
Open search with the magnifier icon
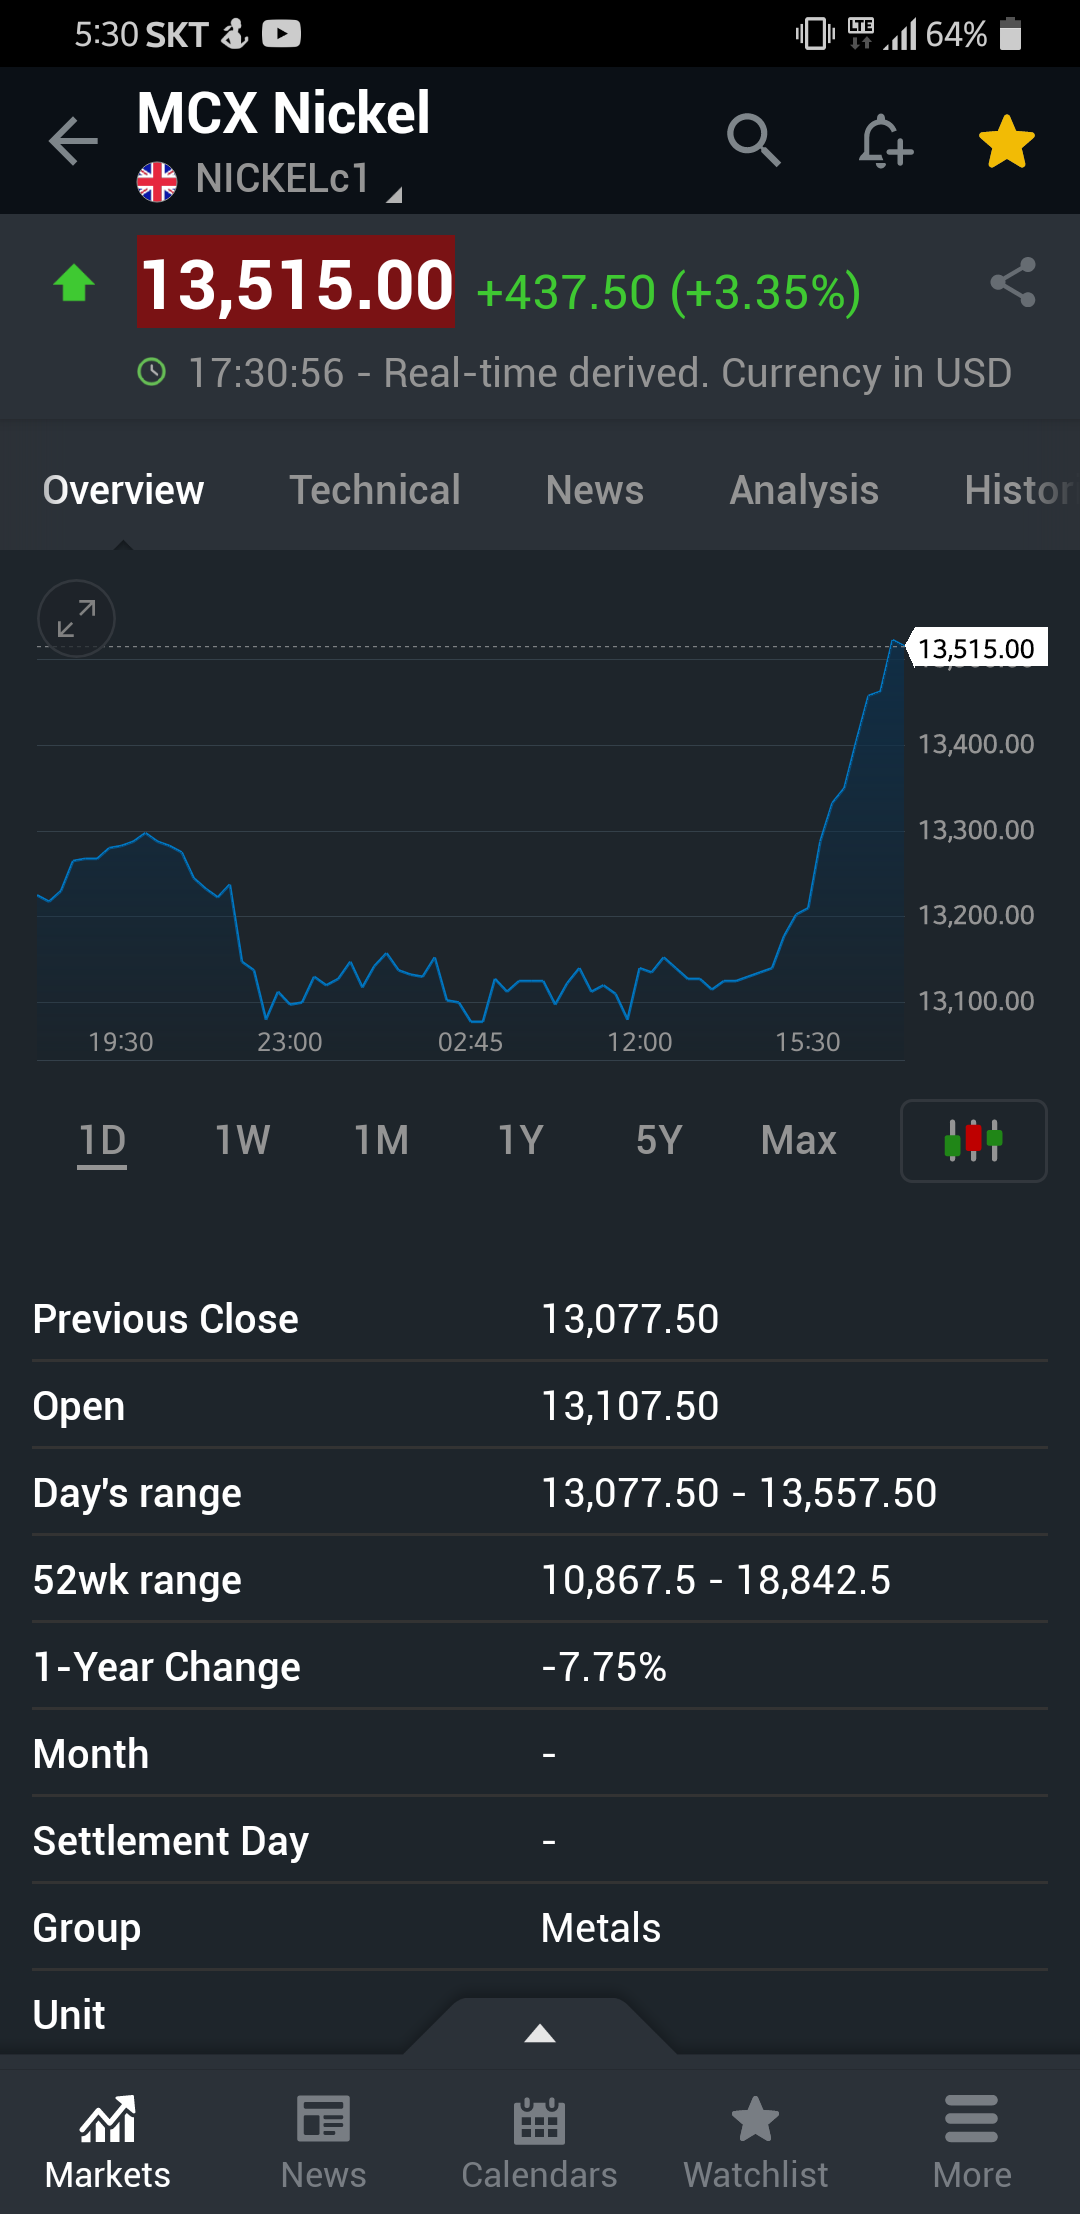coord(754,140)
